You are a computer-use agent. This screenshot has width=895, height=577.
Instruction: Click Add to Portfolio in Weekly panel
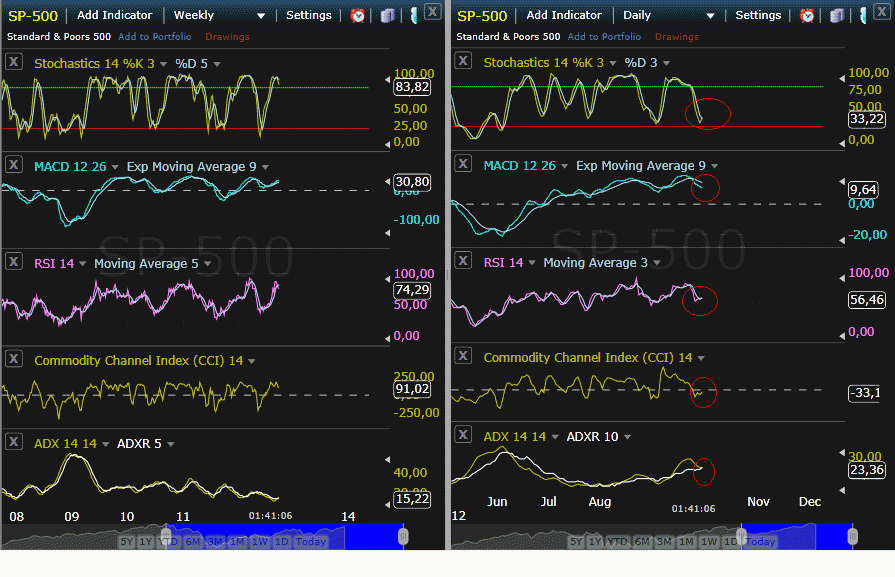[x=155, y=37]
